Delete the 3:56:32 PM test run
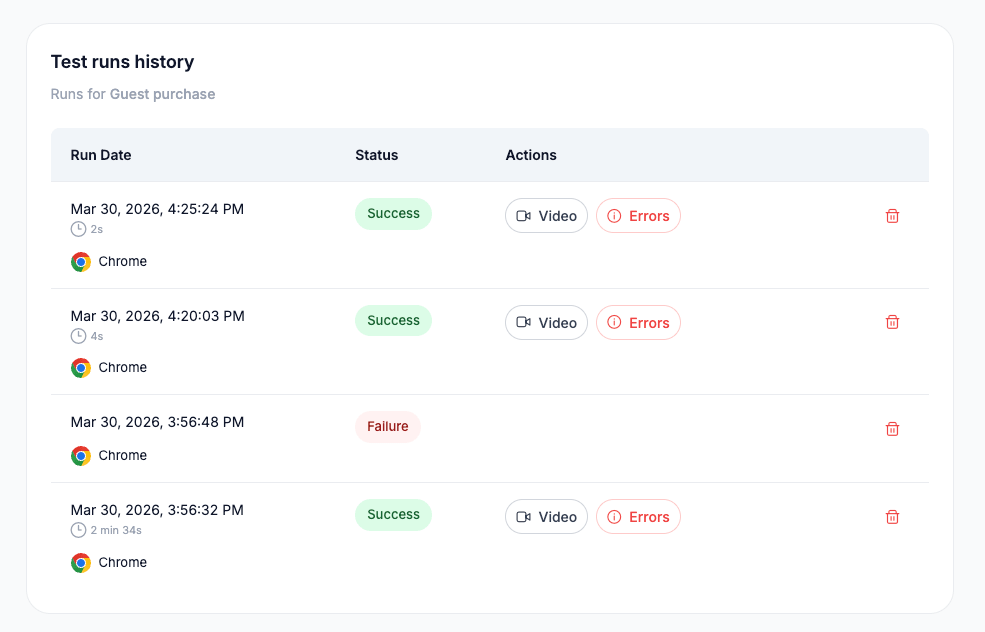This screenshot has height=632, width=985. coord(892,517)
